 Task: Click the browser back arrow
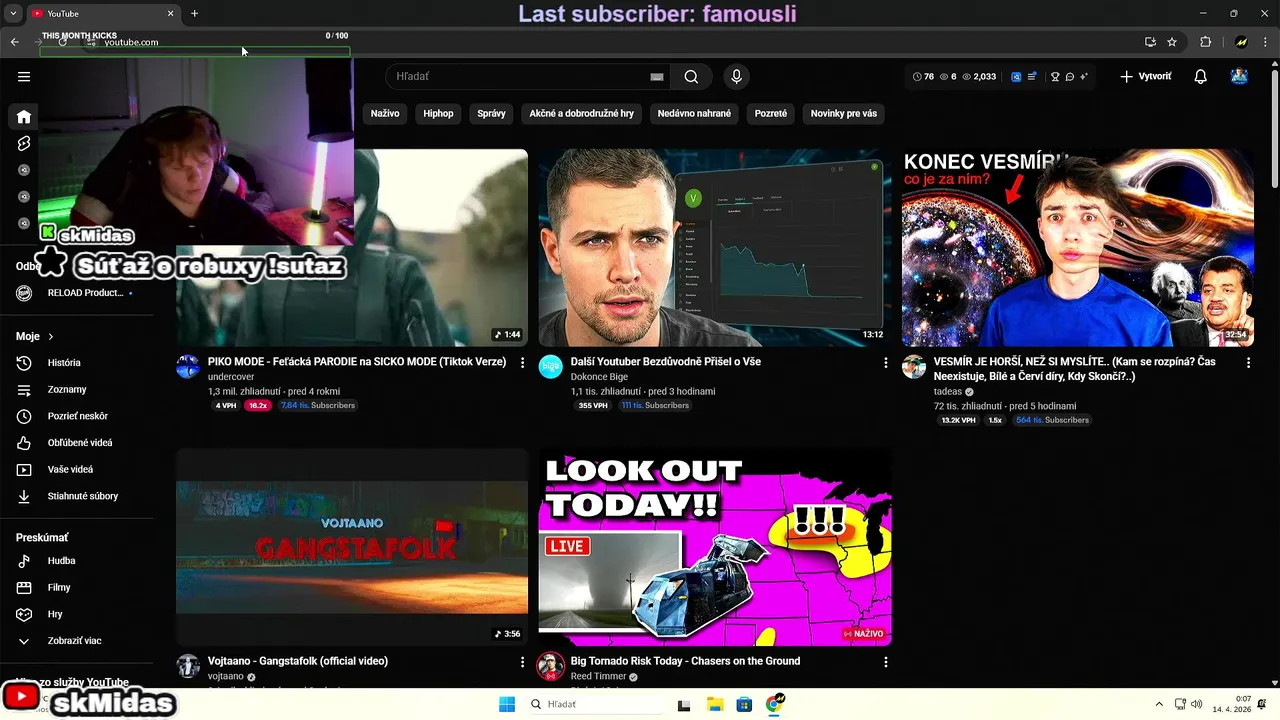[15, 42]
